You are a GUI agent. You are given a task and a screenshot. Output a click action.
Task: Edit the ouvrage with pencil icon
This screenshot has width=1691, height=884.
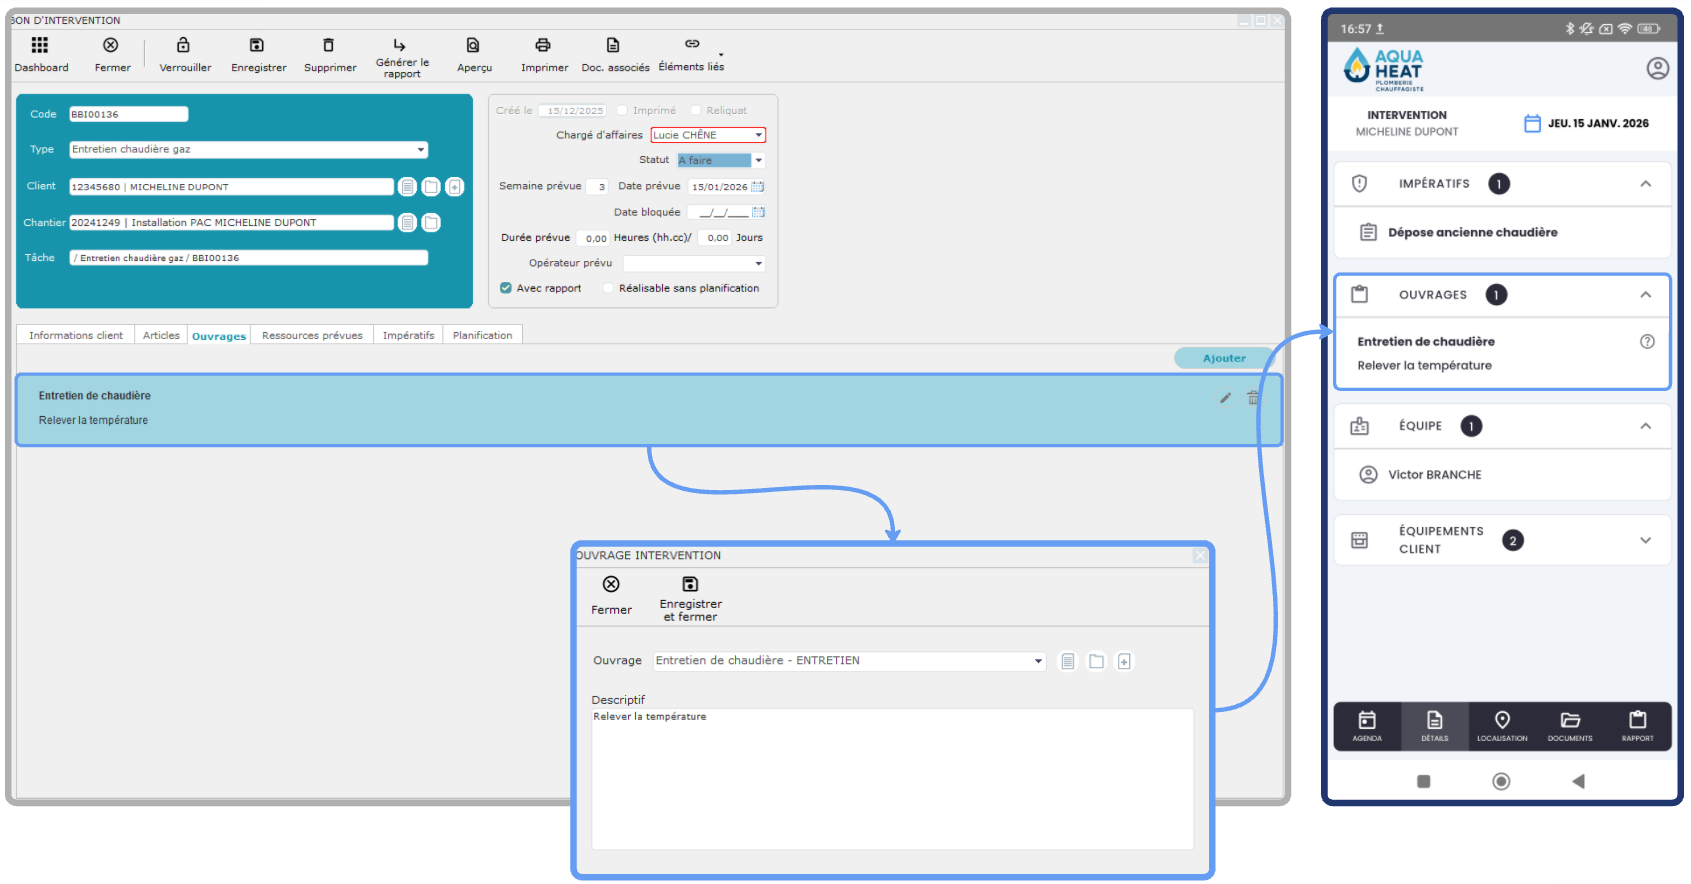point(1225,398)
